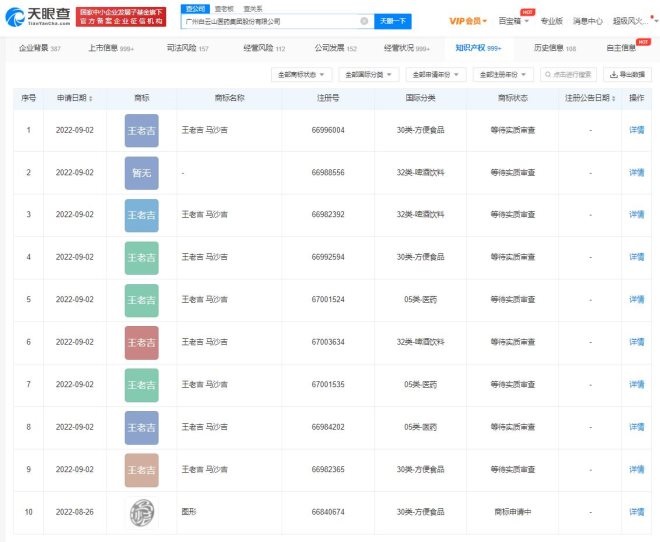Open the 王老吉 trademark image in row 1

tap(142, 130)
